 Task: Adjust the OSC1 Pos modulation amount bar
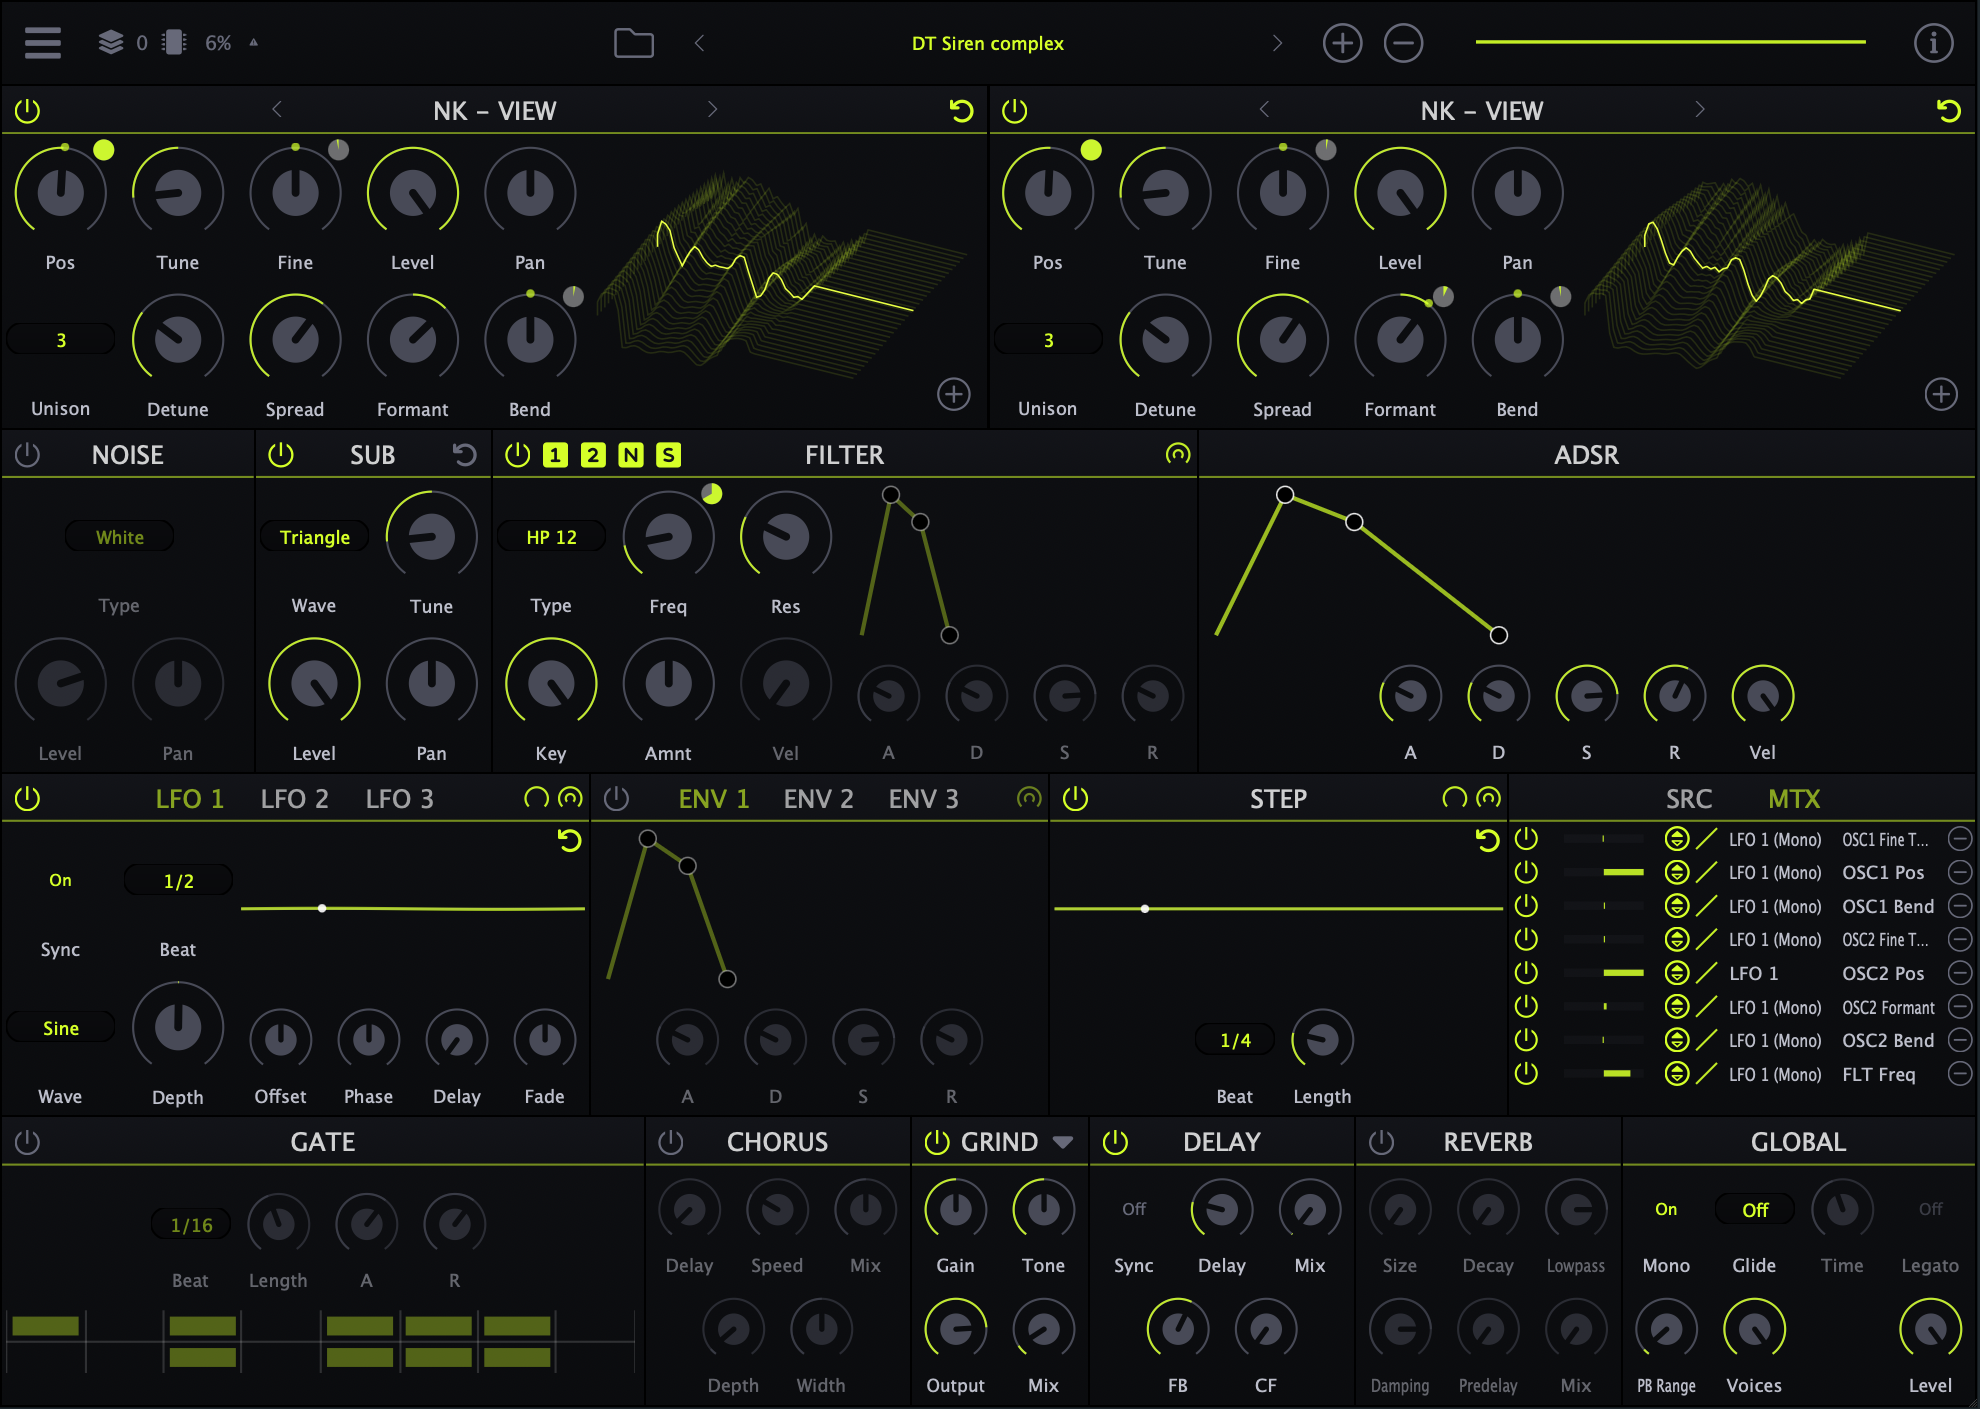pos(1604,872)
